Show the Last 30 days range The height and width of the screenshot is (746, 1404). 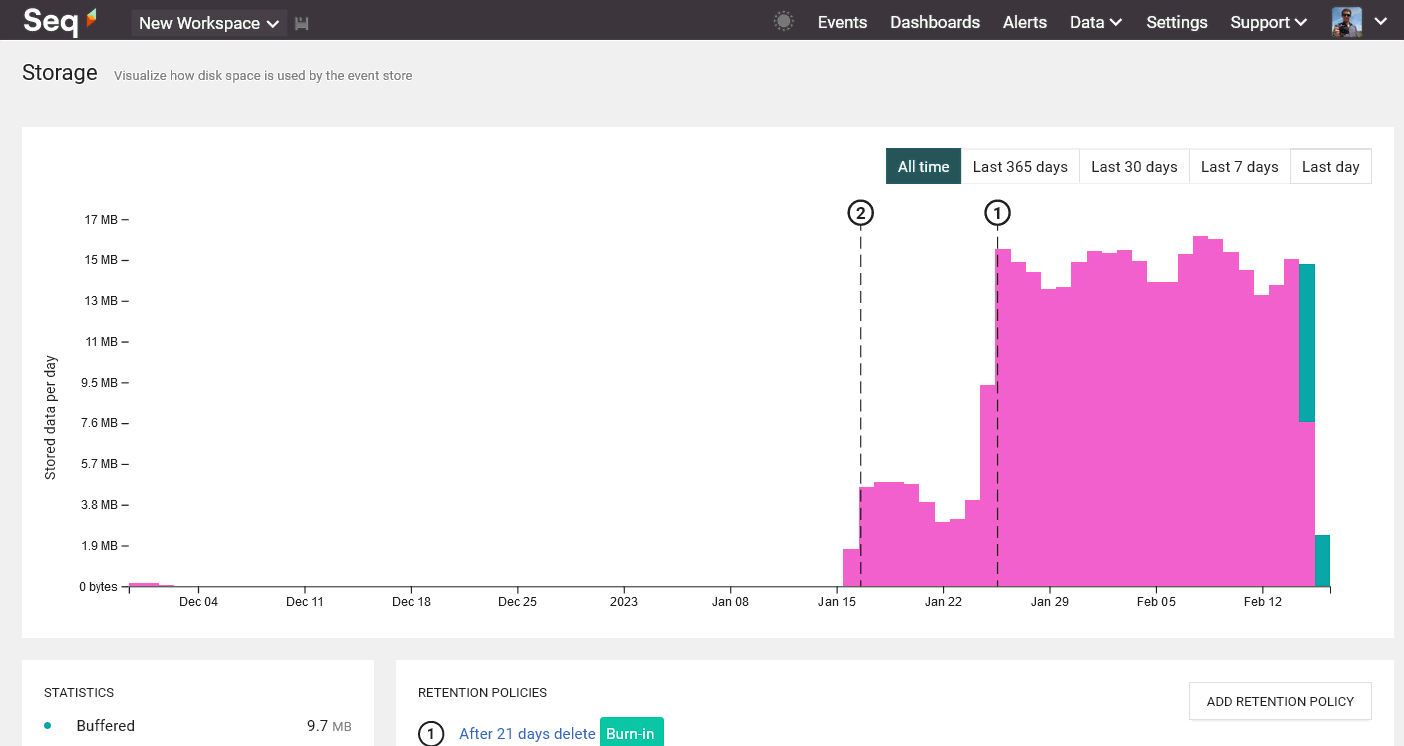click(1134, 166)
